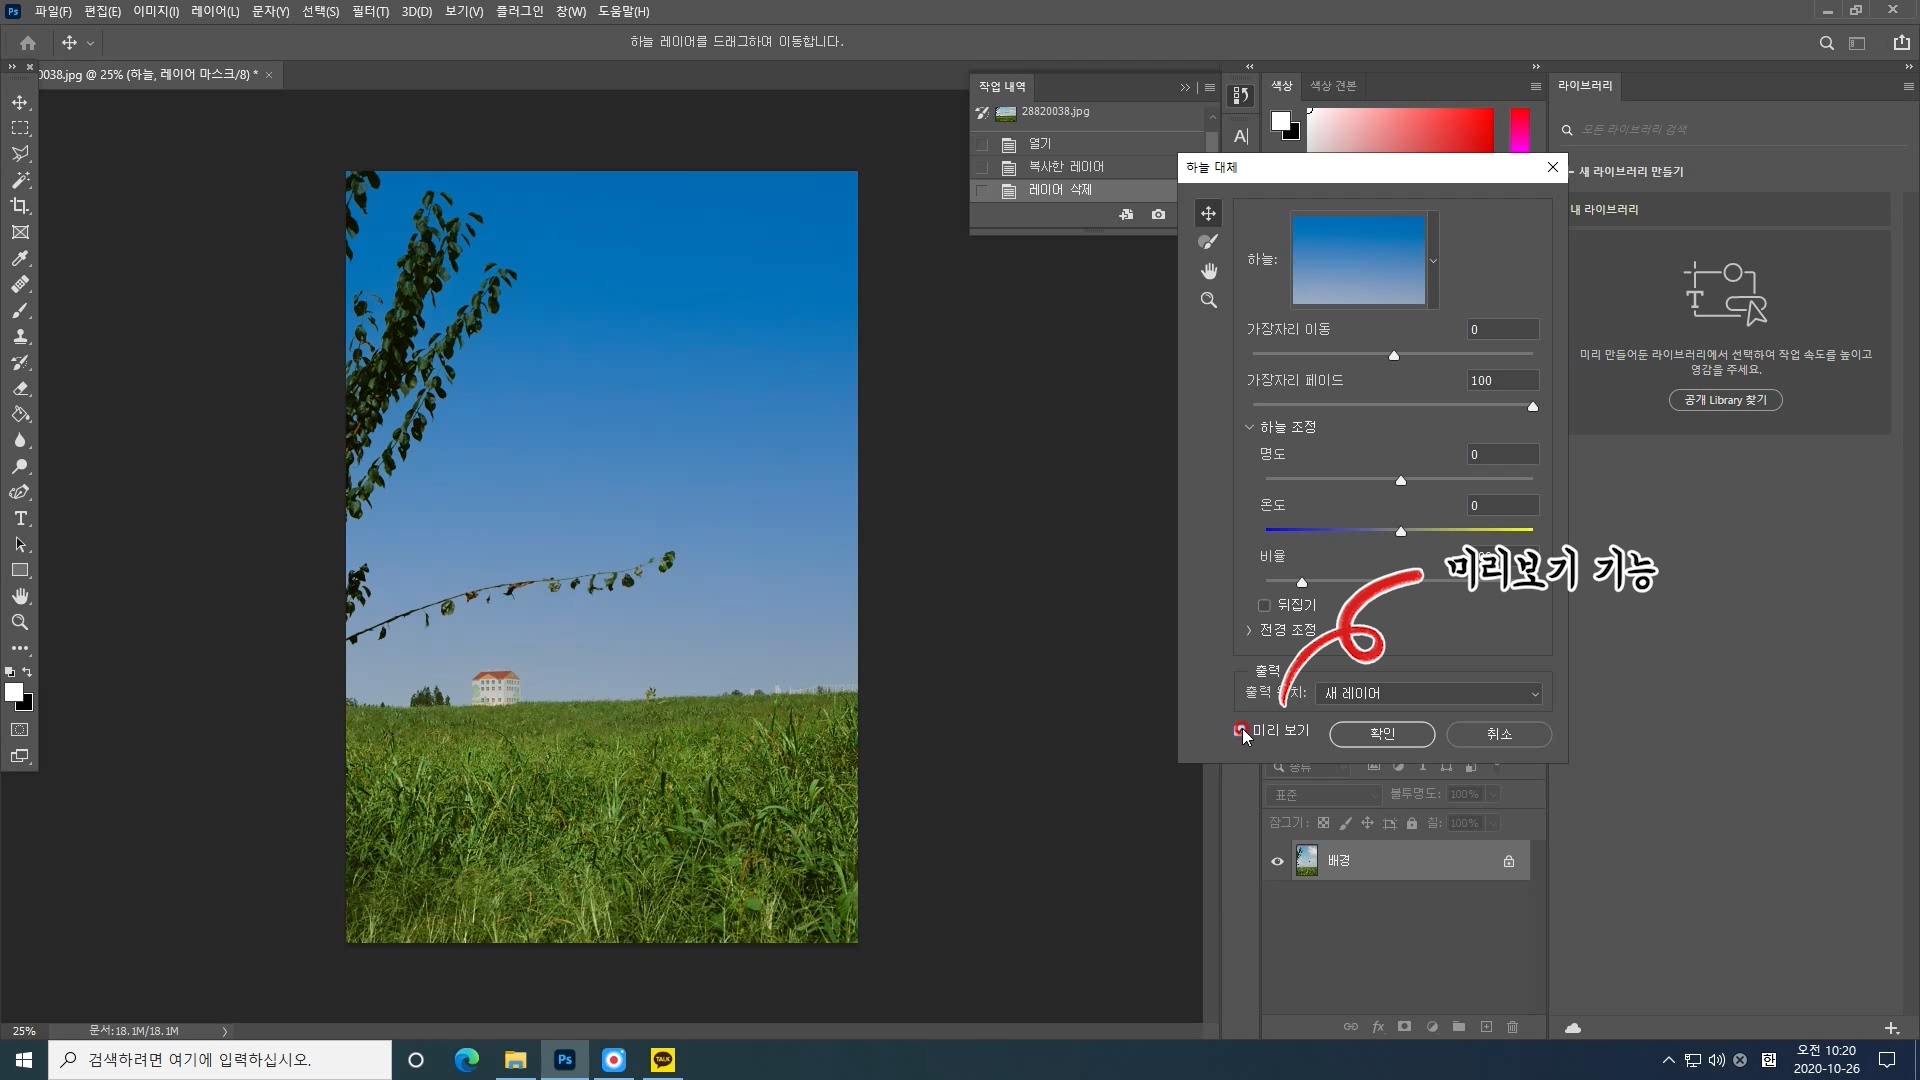The height and width of the screenshot is (1080, 1920).
Task: Open the 필터(T) menu
Action: coord(370,11)
